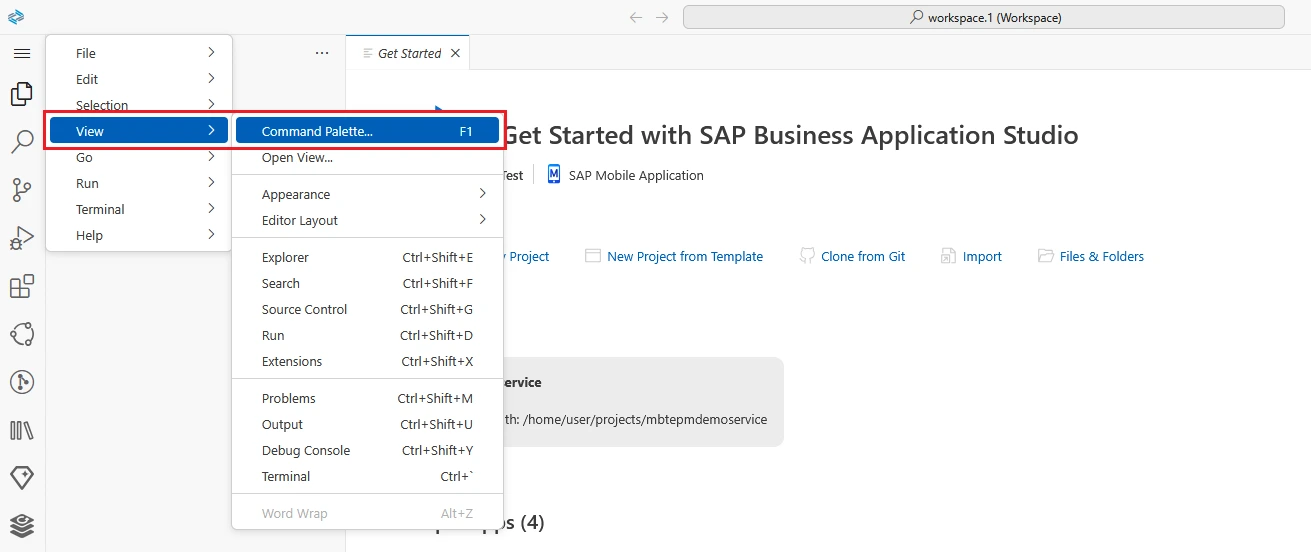1311x552 pixels.
Task: Click the SAP Mobile Application label
Action: (636, 175)
